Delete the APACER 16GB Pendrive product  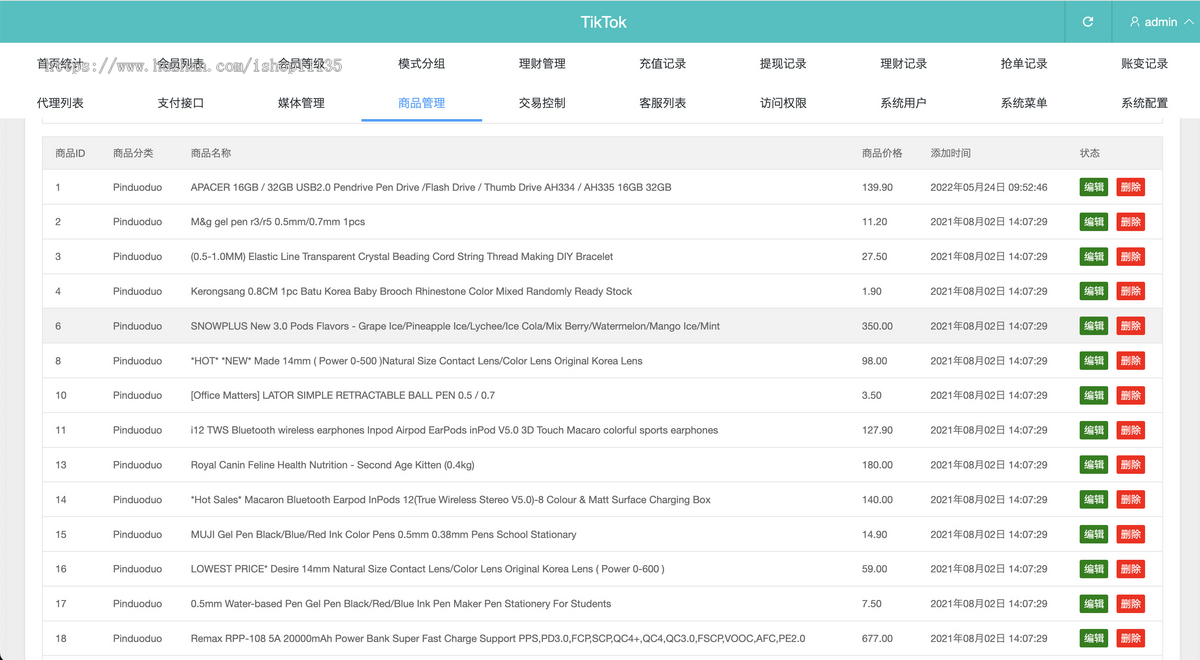[1131, 187]
